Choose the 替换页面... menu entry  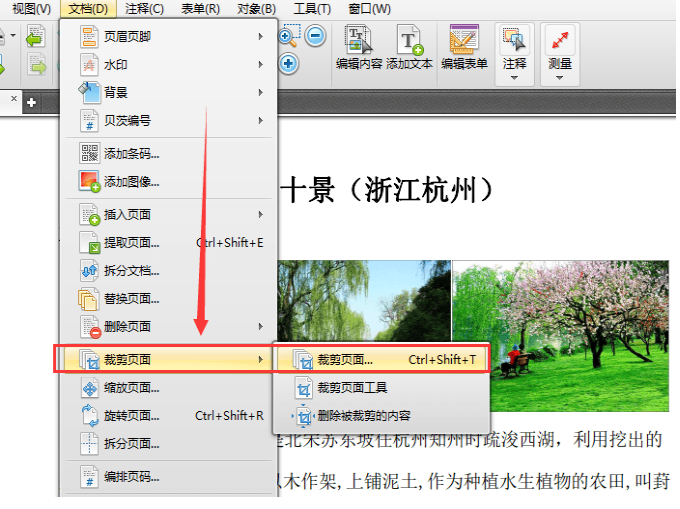(x=169, y=299)
